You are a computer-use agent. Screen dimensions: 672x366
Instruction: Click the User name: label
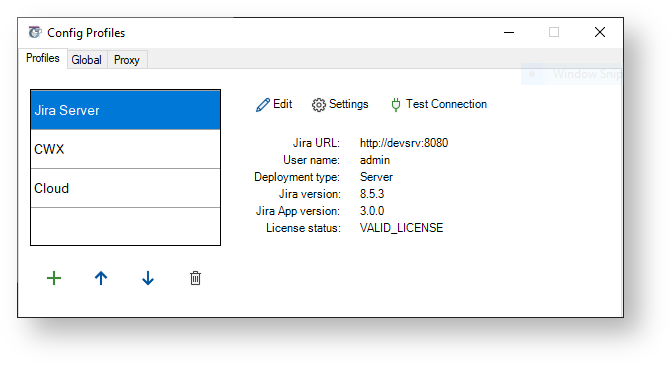coord(312,160)
